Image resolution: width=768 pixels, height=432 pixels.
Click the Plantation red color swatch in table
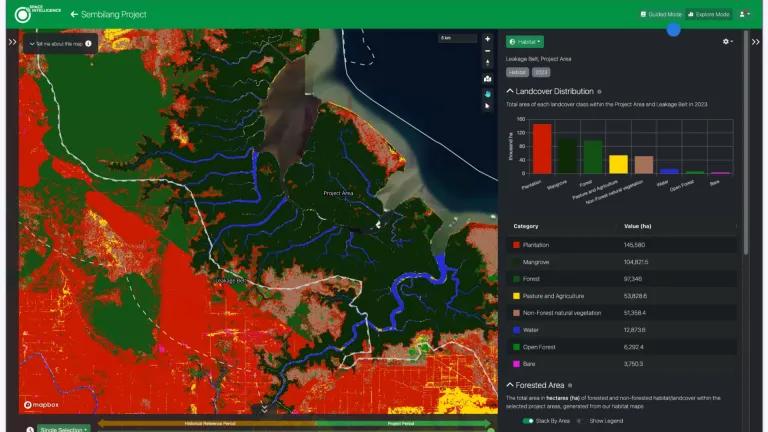pos(516,245)
